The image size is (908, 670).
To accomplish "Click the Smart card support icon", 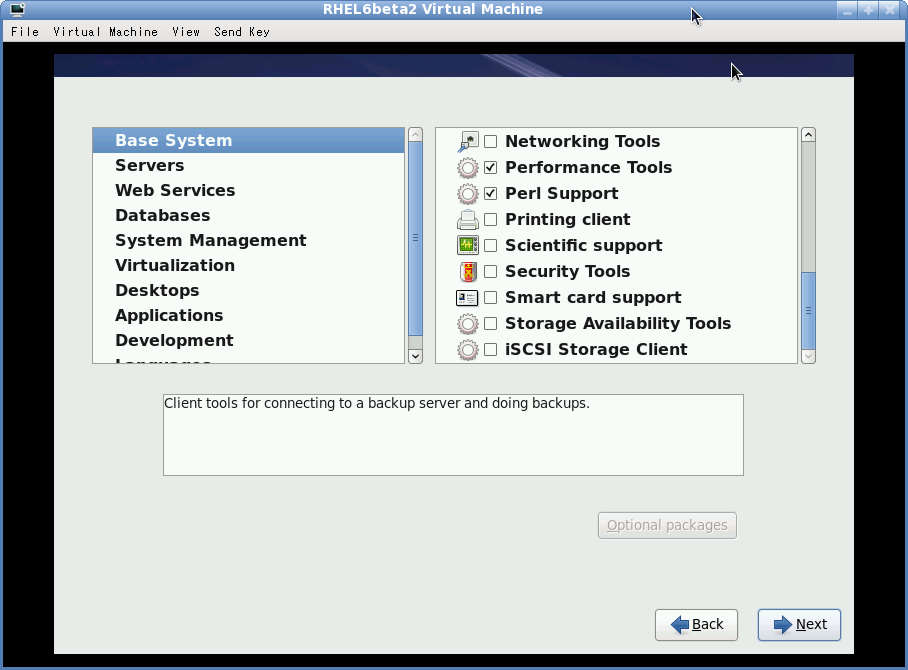I will point(467,298).
